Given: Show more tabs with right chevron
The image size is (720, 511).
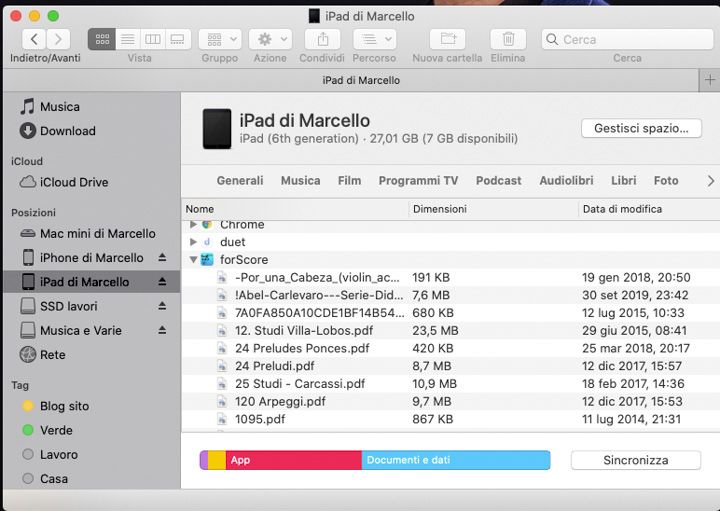Looking at the screenshot, I should click(711, 181).
